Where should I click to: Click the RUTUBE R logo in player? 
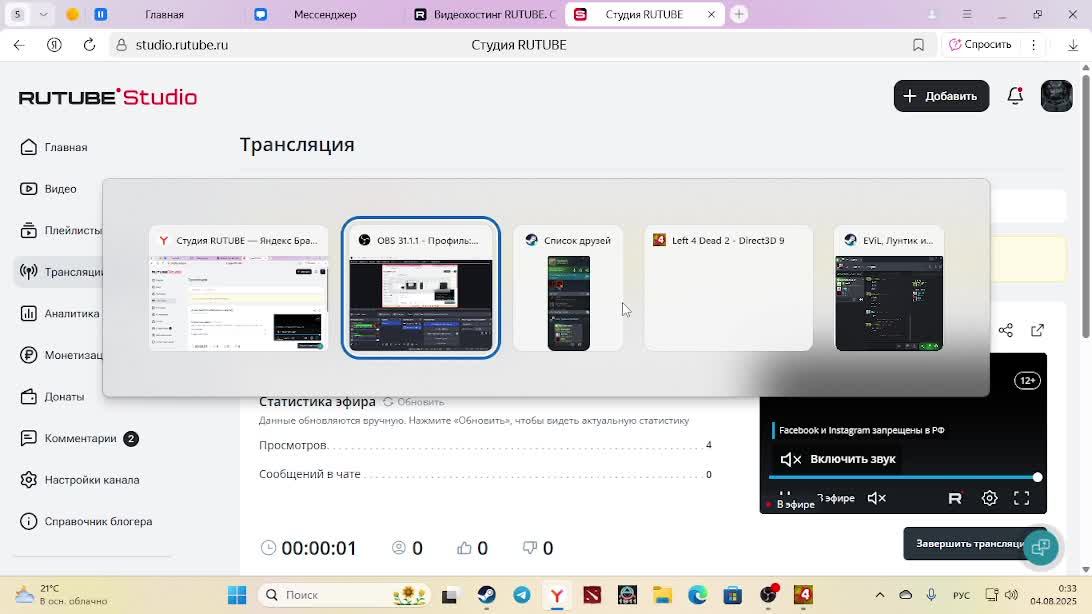(x=955, y=498)
